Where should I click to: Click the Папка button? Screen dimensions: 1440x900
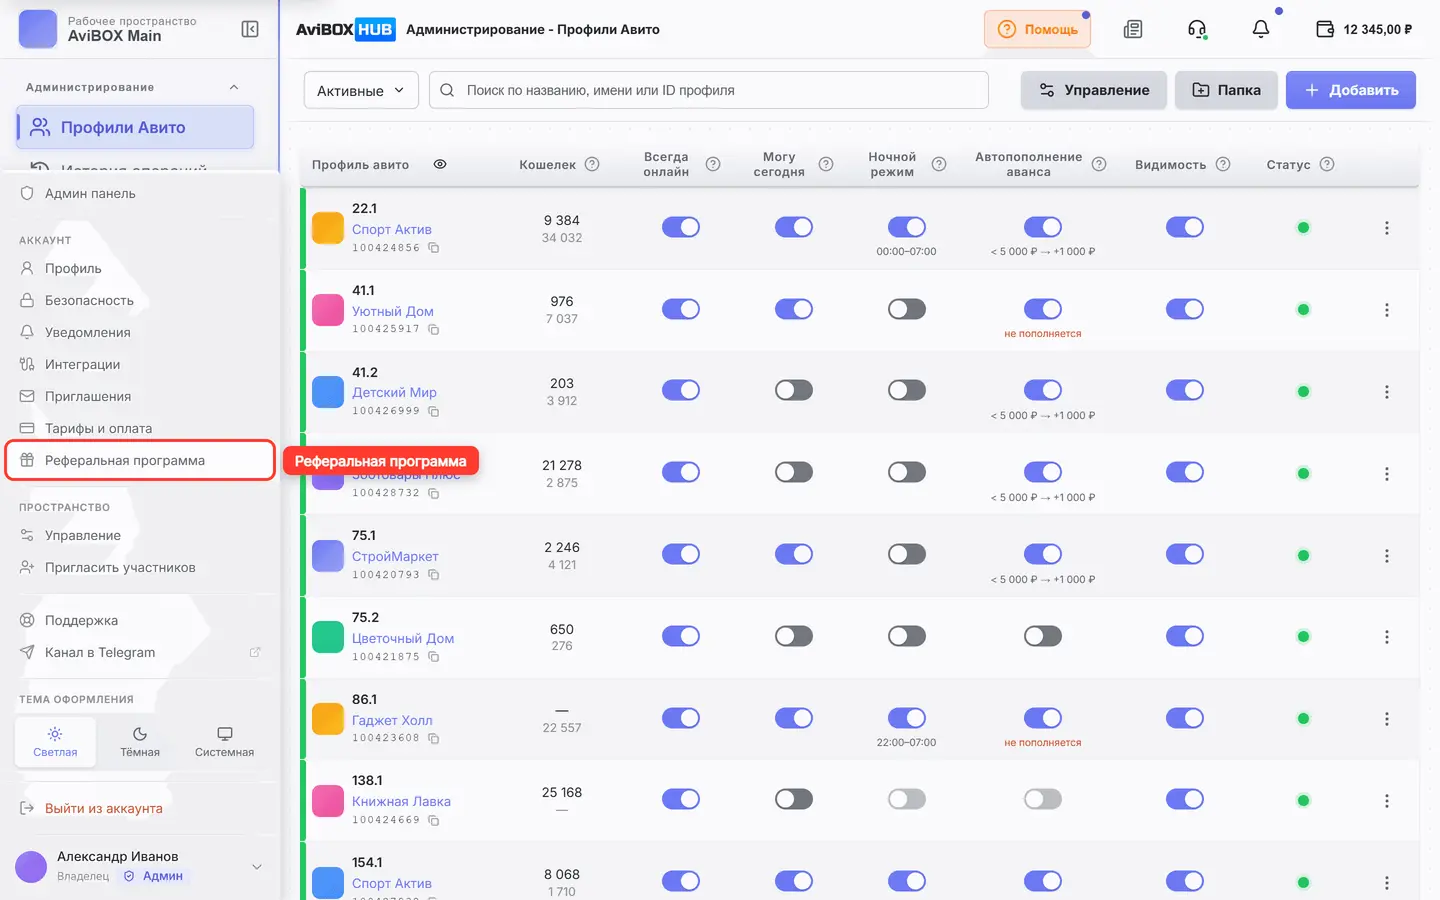(x=1227, y=90)
